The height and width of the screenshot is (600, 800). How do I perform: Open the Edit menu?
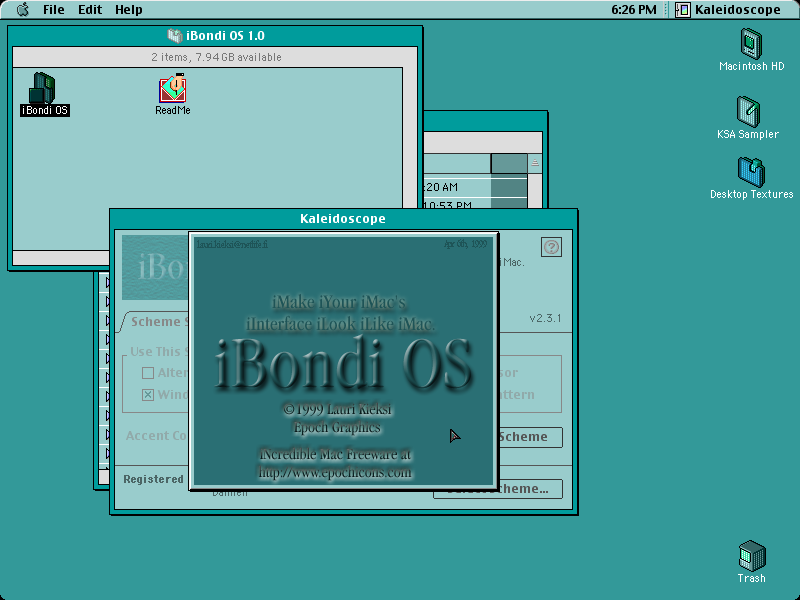tap(90, 10)
